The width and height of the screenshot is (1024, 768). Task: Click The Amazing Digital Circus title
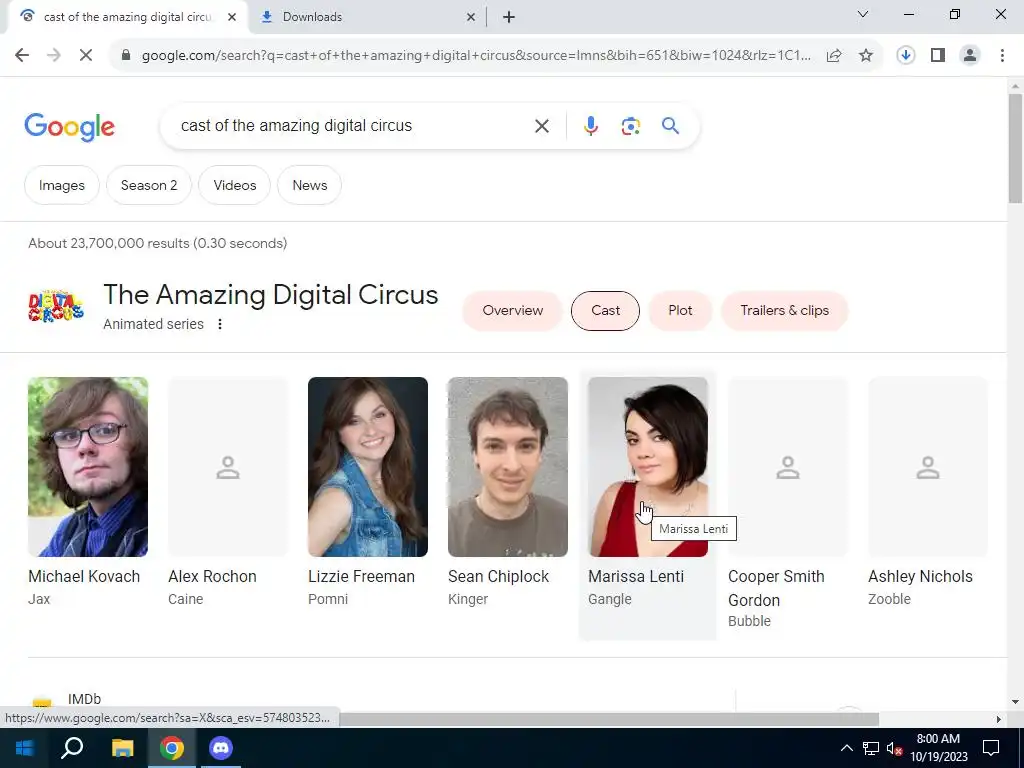[x=270, y=295]
